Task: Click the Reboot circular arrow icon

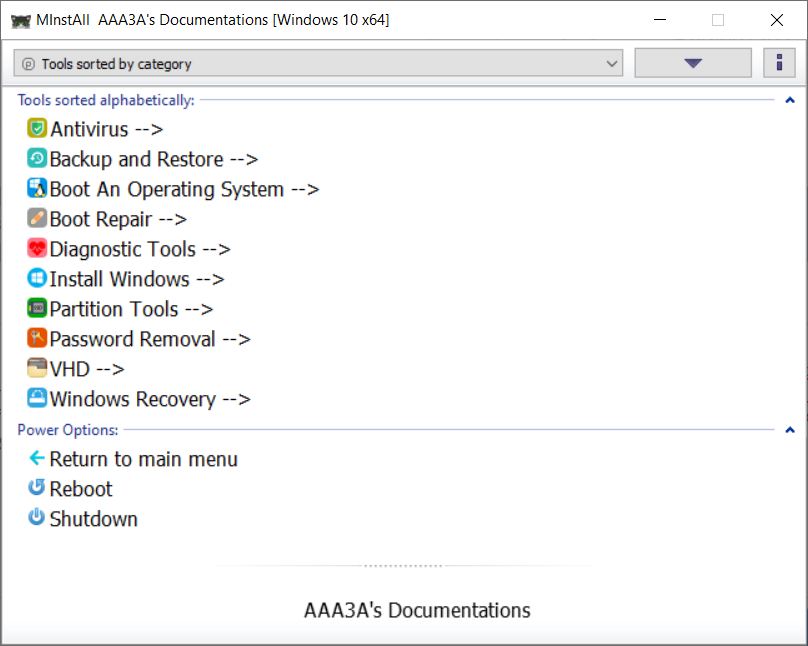Action: pos(37,487)
